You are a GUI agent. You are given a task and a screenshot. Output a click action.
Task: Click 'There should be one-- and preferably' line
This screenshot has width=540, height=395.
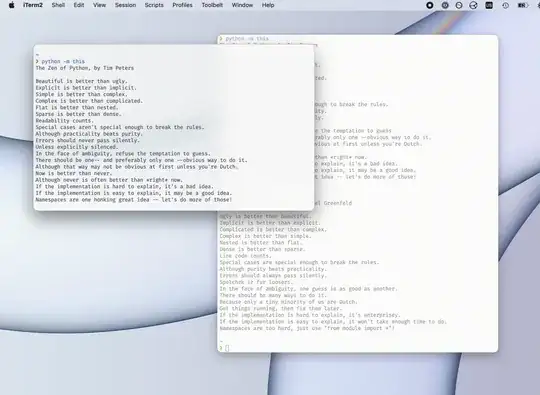pos(142,160)
